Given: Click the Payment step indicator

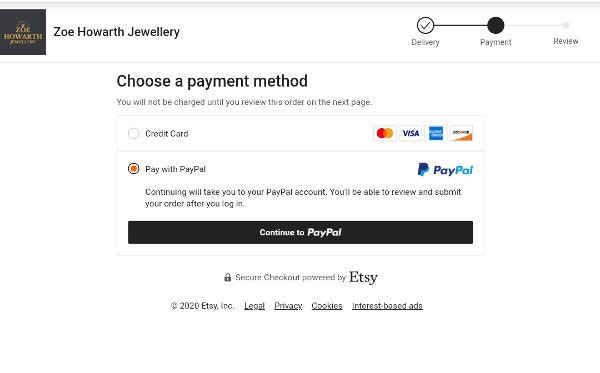Looking at the screenshot, I should (x=496, y=26).
